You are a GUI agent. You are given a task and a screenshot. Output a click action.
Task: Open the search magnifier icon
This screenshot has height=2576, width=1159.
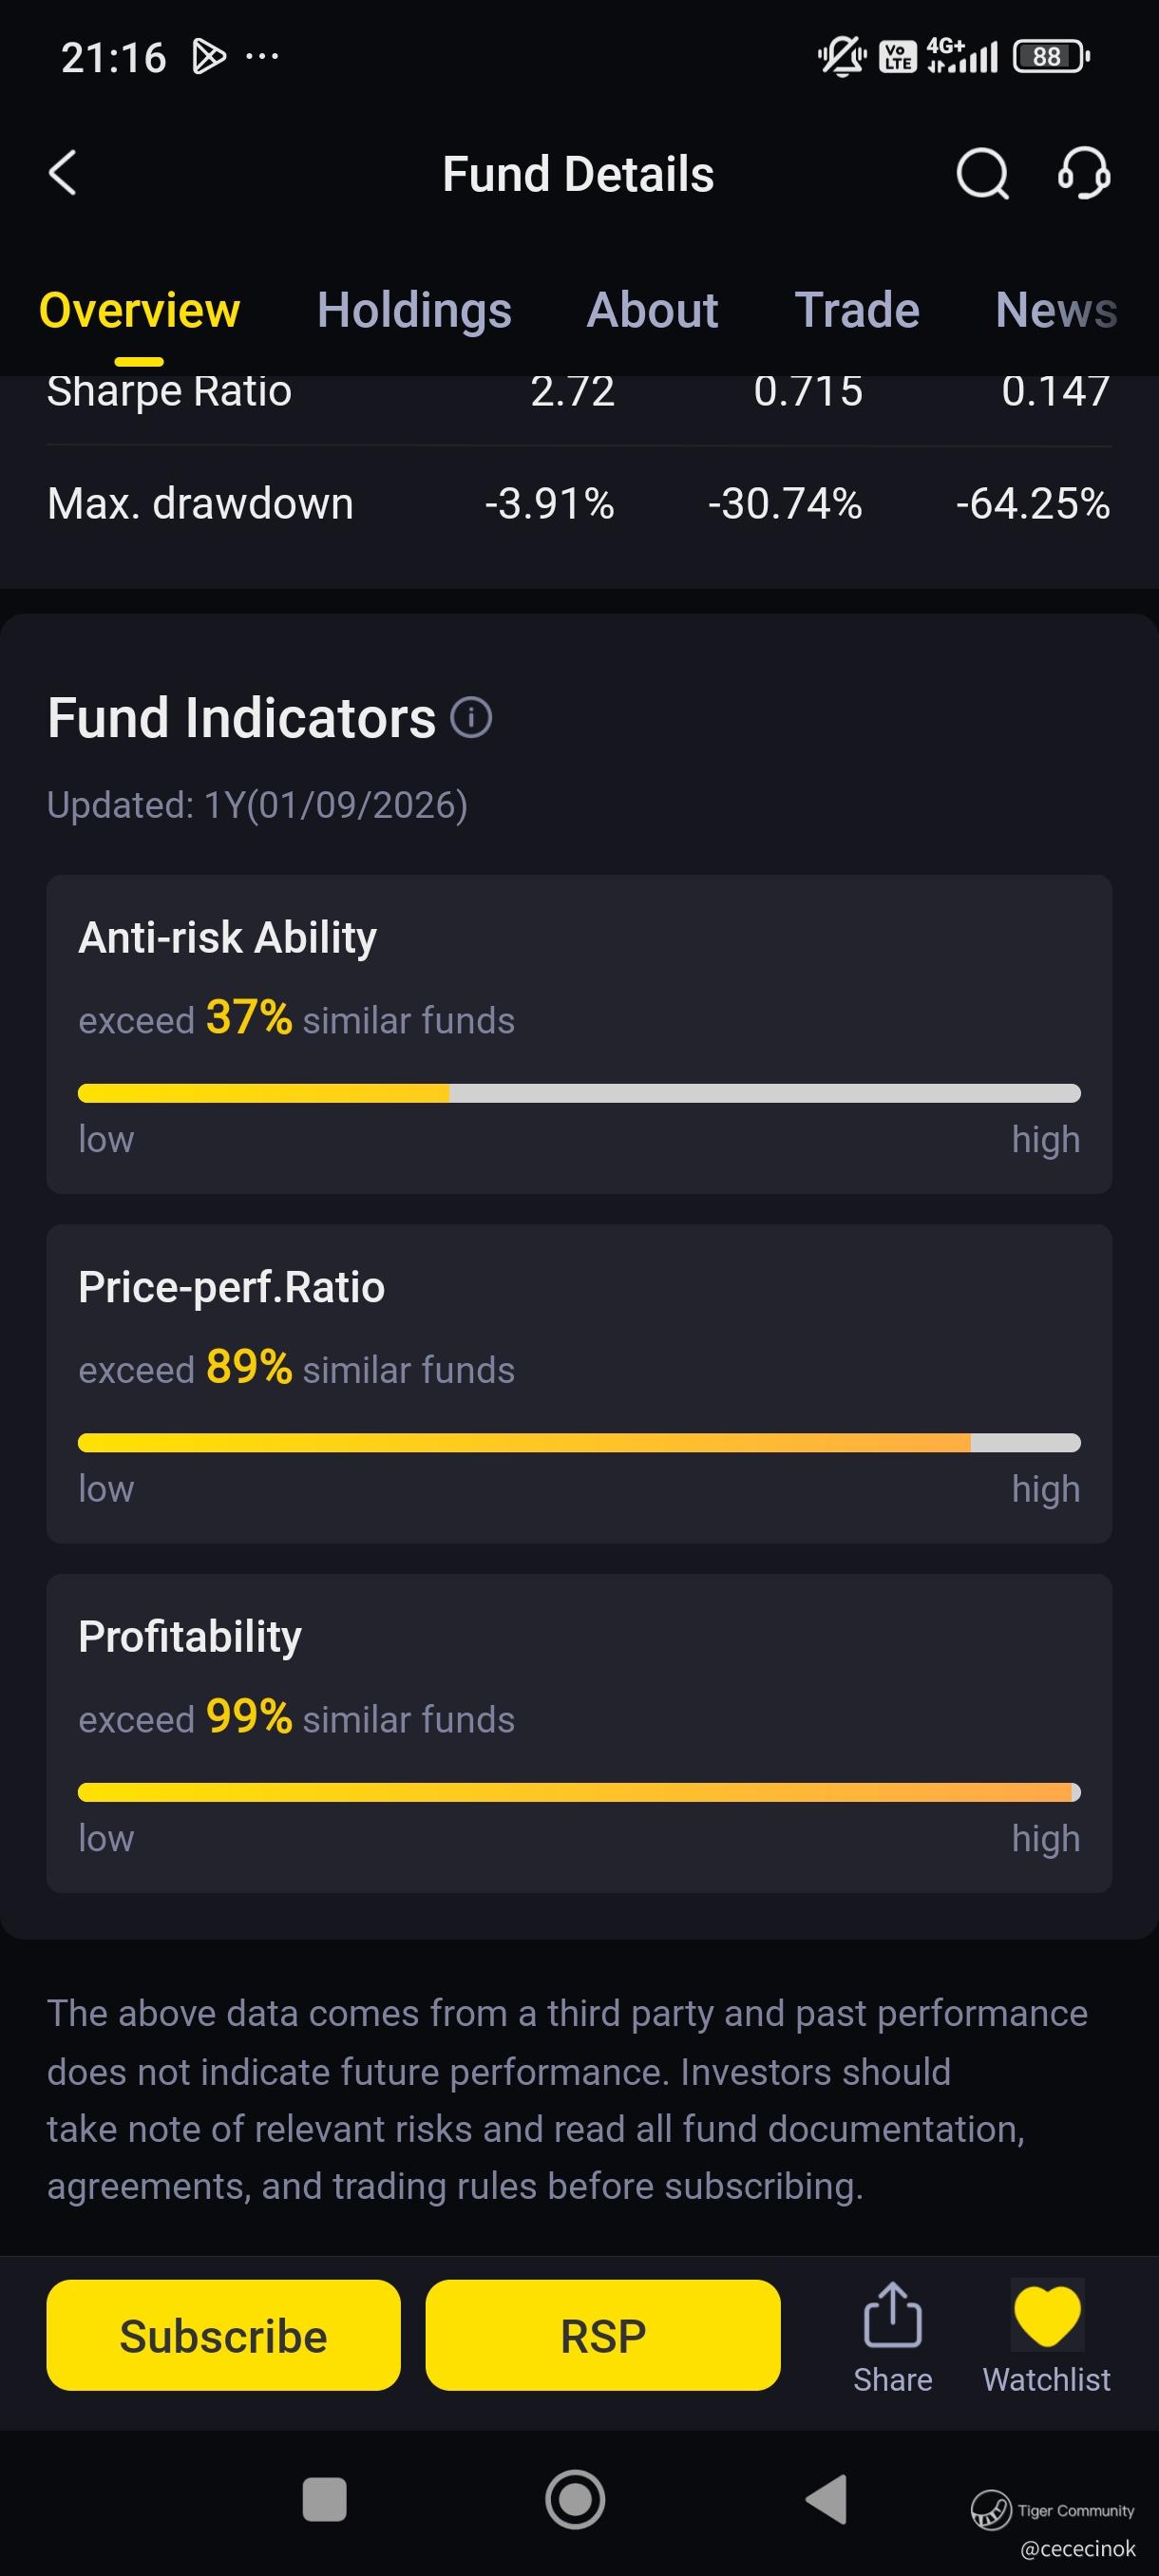(982, 174)
